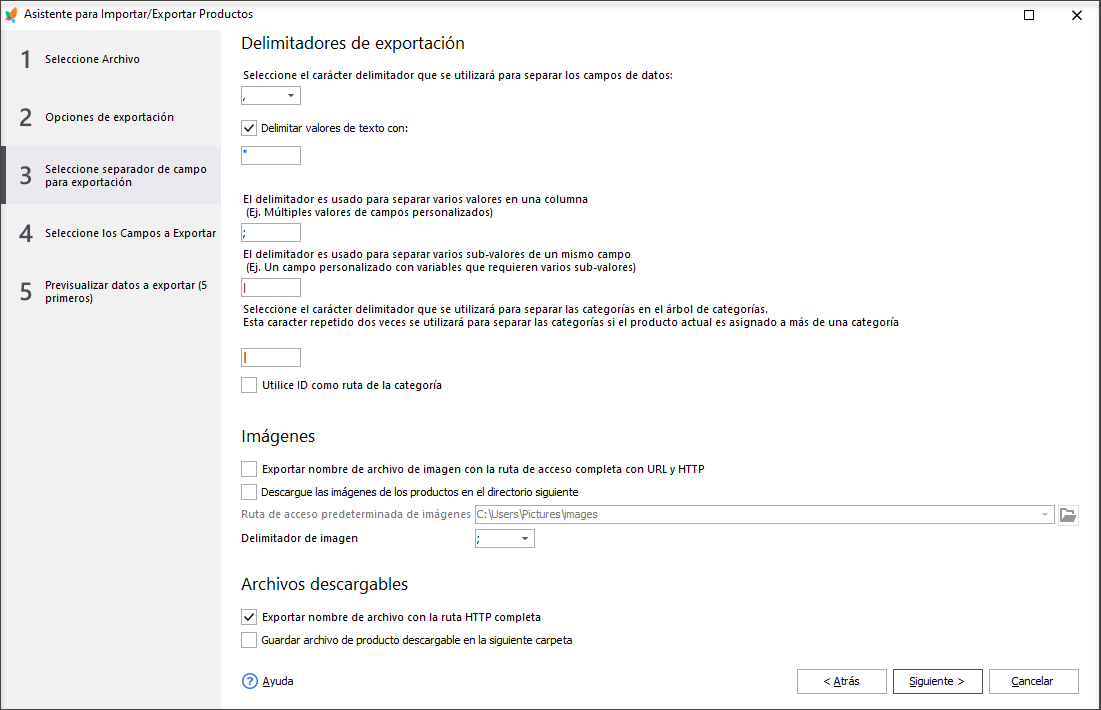
Task: Go to step 4 Seleccione los Campos a Exportar
Action: [111, 232]
